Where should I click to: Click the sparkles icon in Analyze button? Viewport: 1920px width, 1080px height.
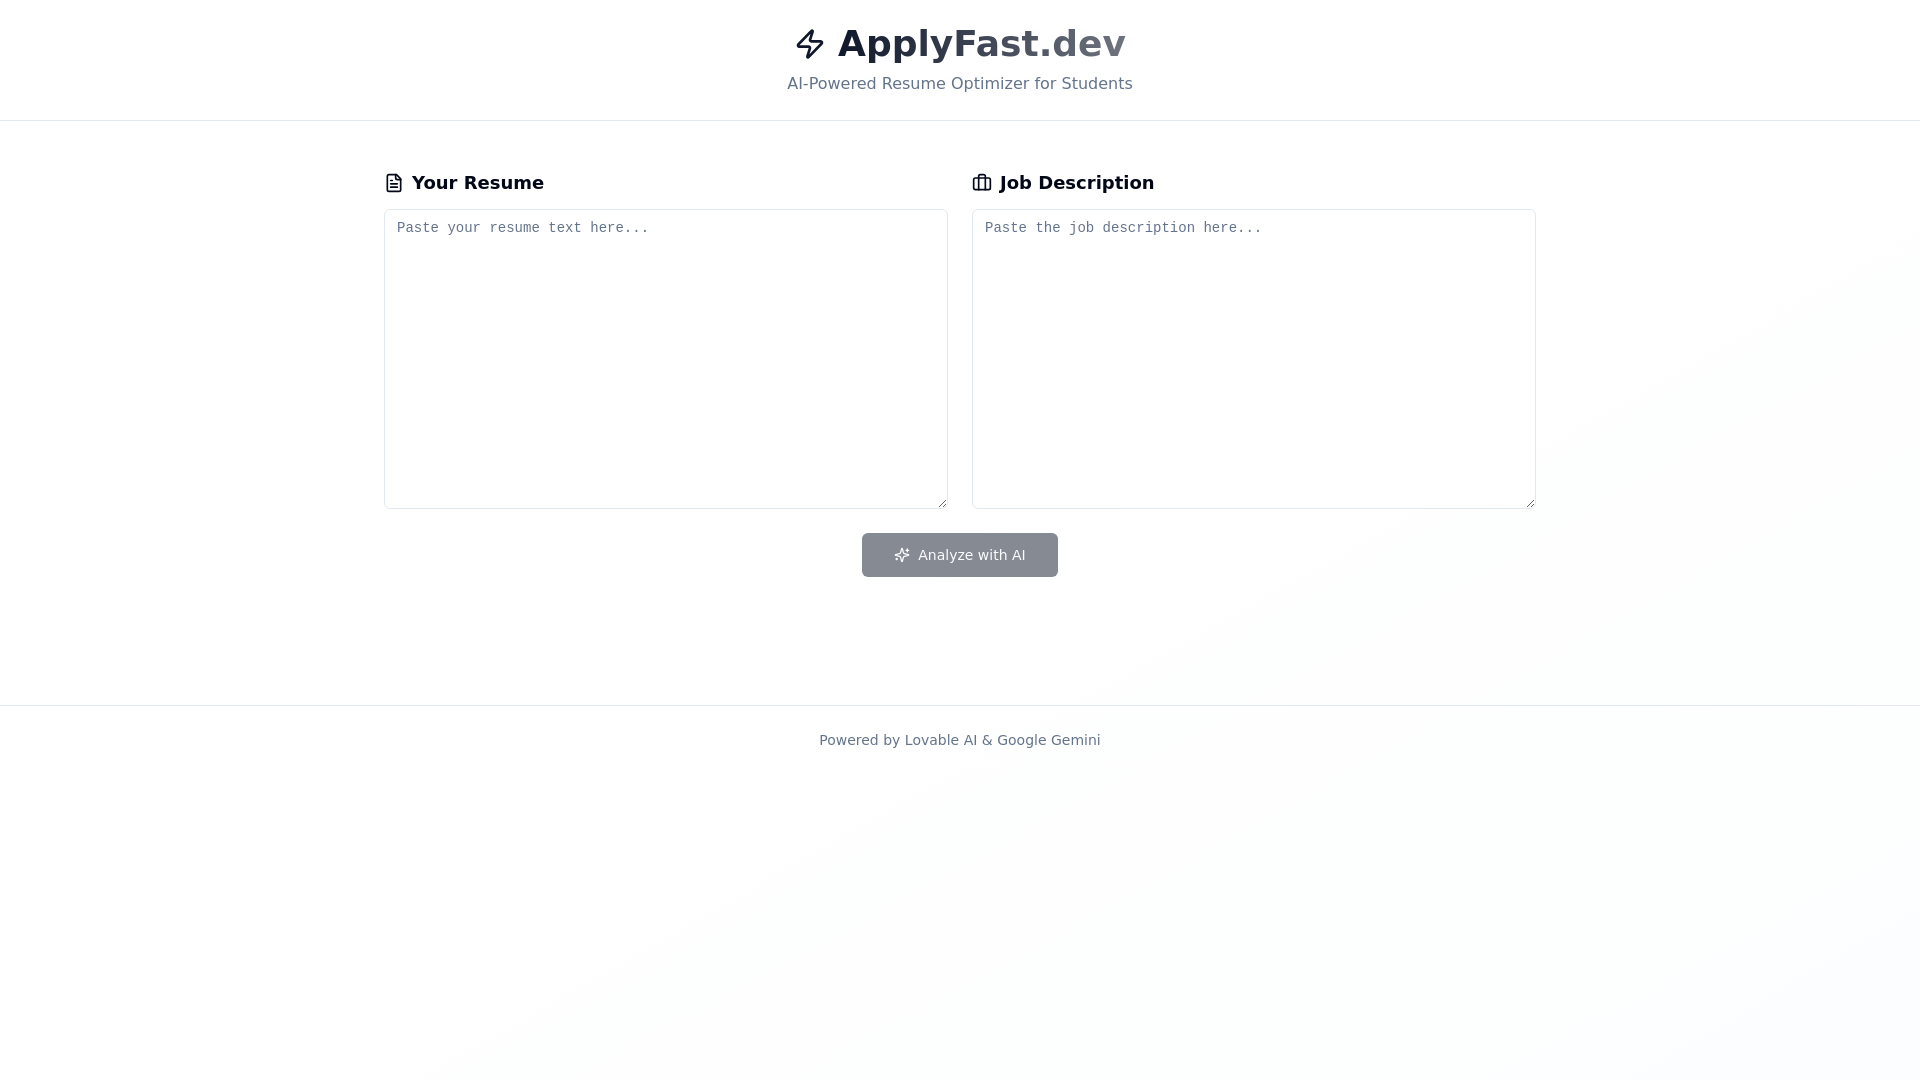(x=902, y=555)
